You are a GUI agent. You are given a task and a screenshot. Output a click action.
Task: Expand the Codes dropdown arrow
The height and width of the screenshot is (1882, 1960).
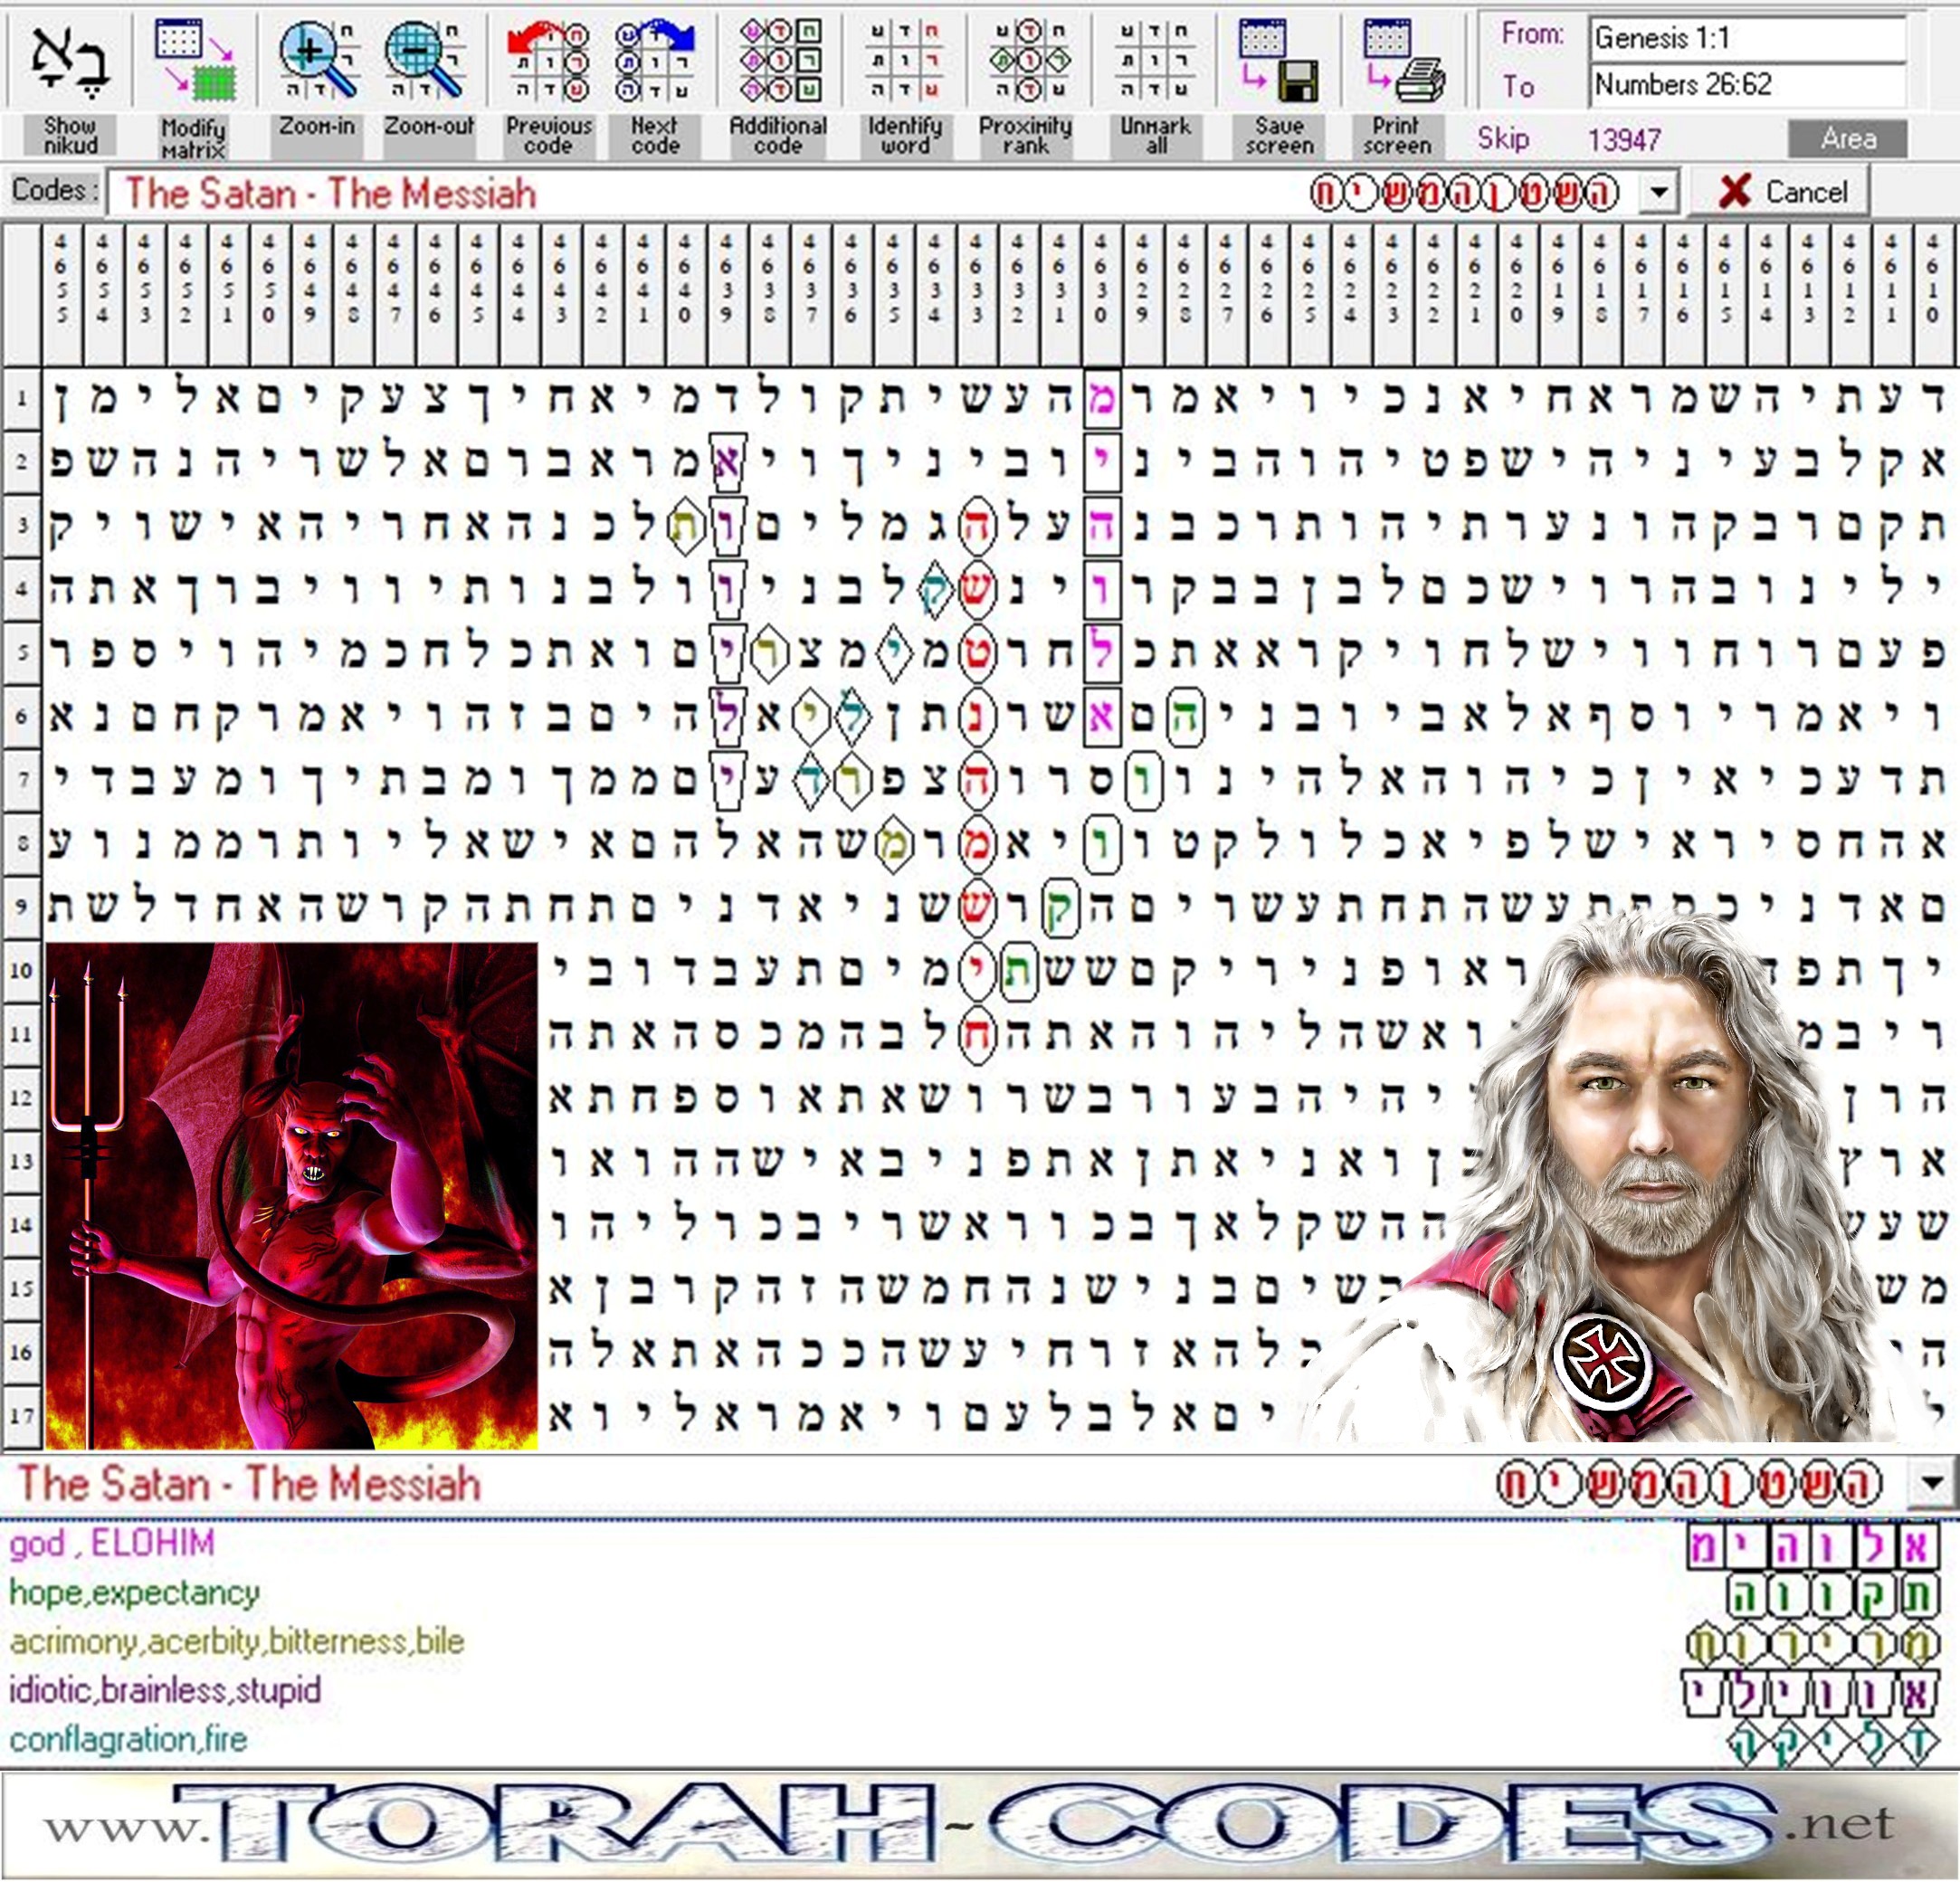click(x=1659, y=192)
